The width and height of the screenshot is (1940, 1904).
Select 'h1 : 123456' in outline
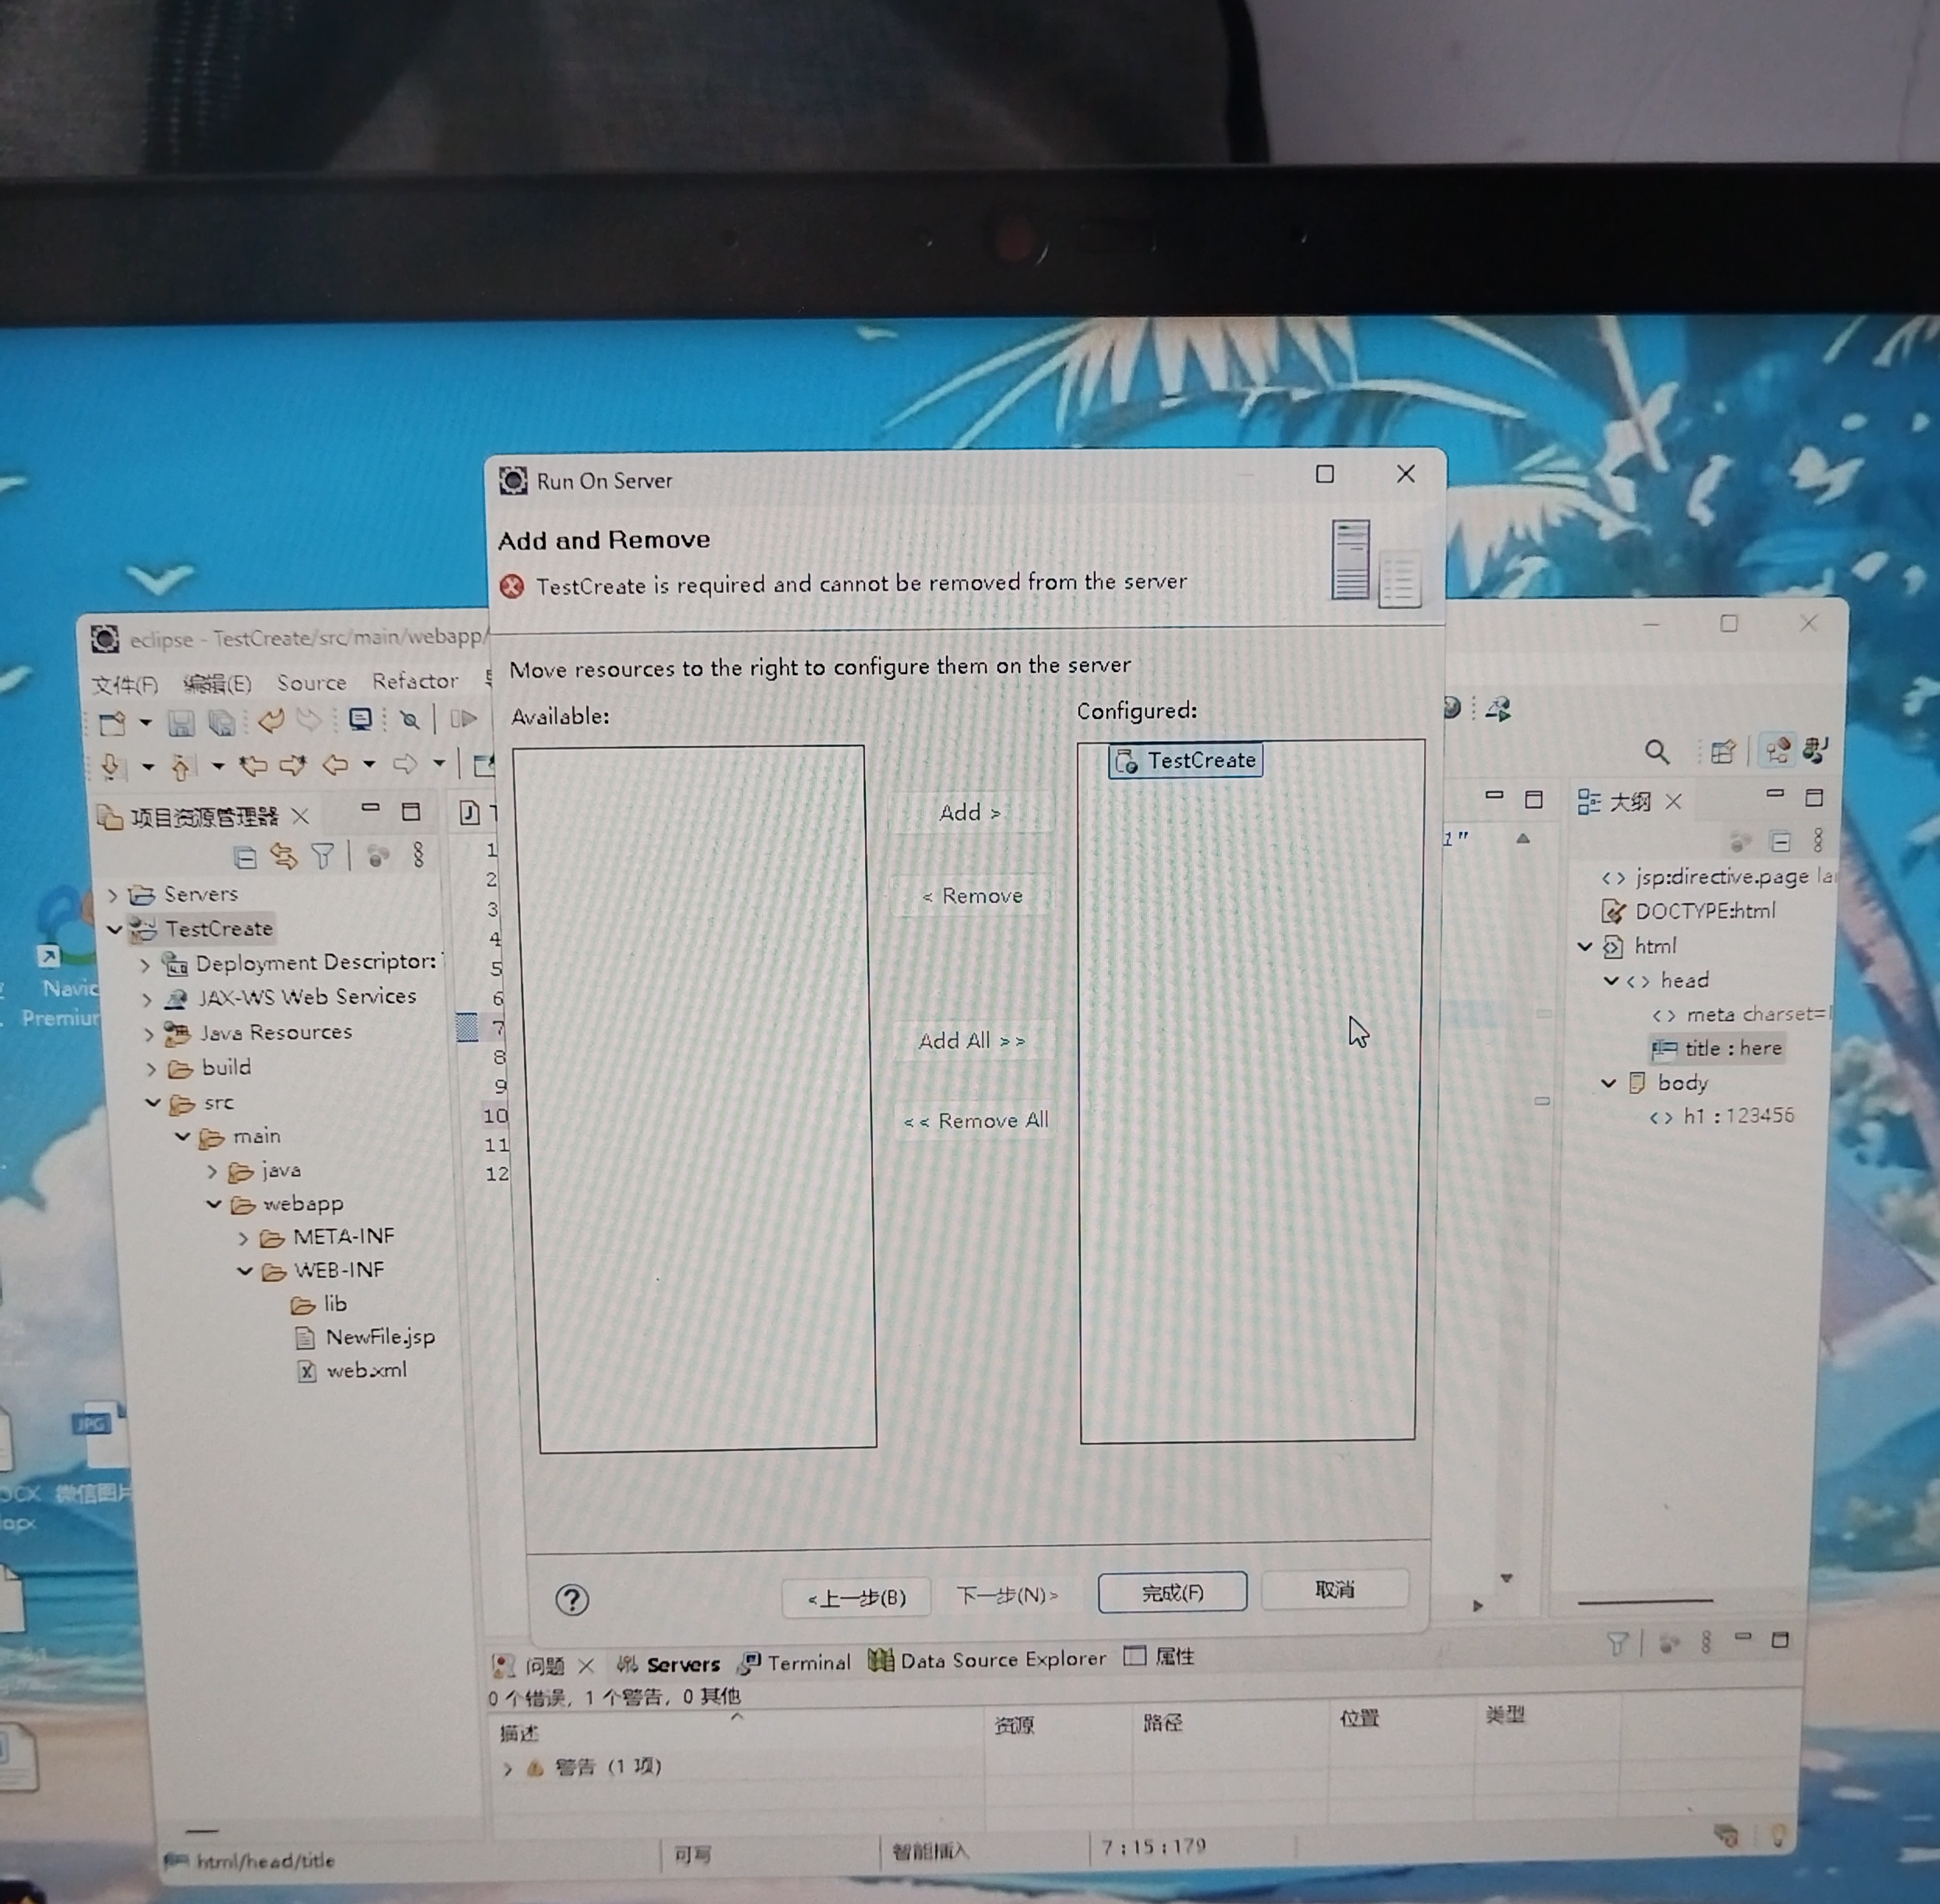pyautogui.click(x=1722, y=1116)
